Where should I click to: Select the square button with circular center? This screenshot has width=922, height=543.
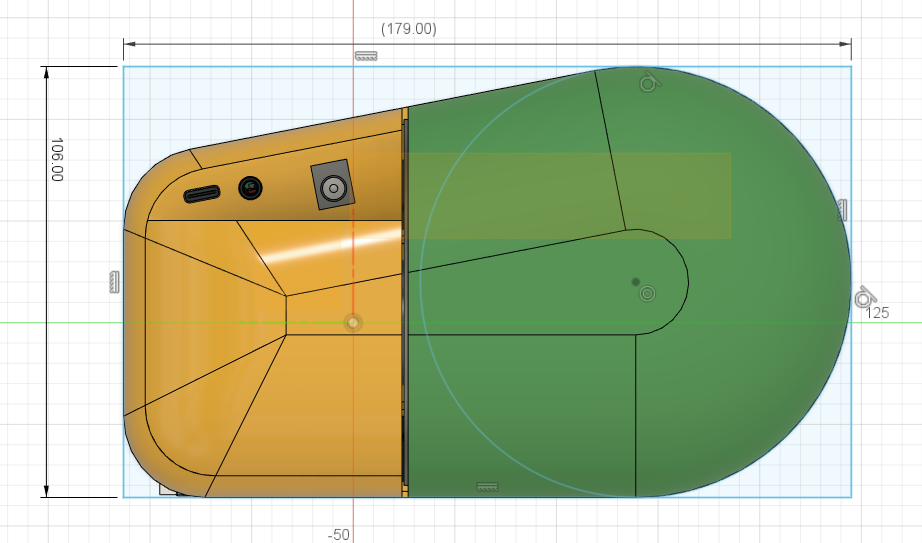coord(332,186)
